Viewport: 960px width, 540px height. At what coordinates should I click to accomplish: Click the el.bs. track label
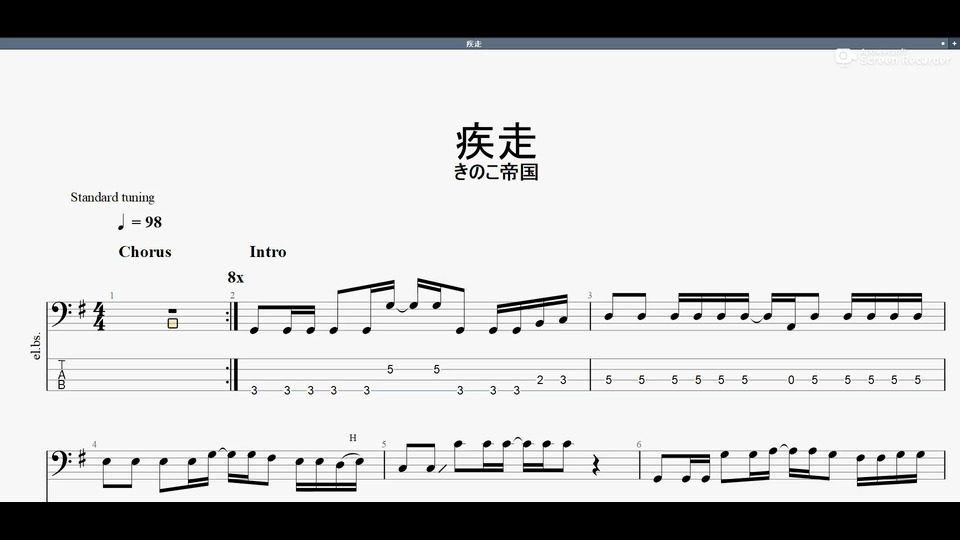37,346
